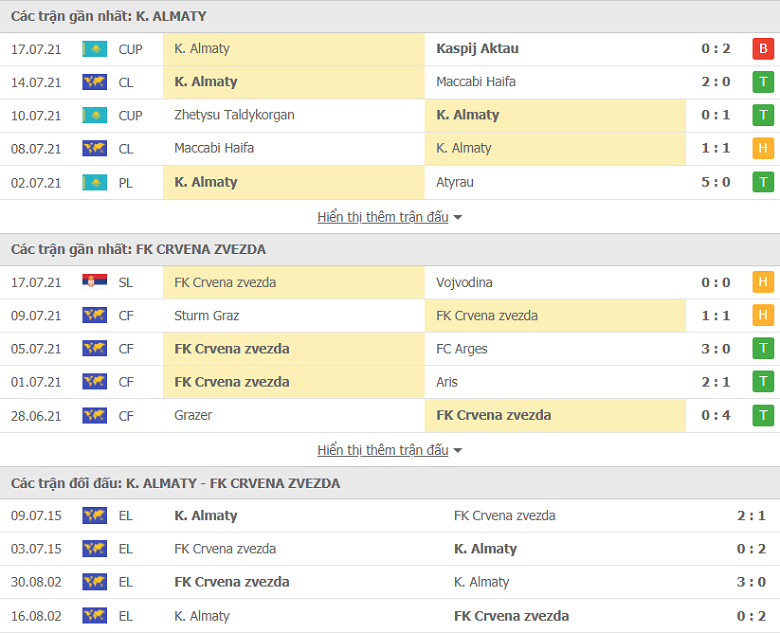The width and height of the screenshot is (780, 633).
Task: Click world flag icon in Sturm Graz row
Action: pyautogui.click(x=95, y=315)
